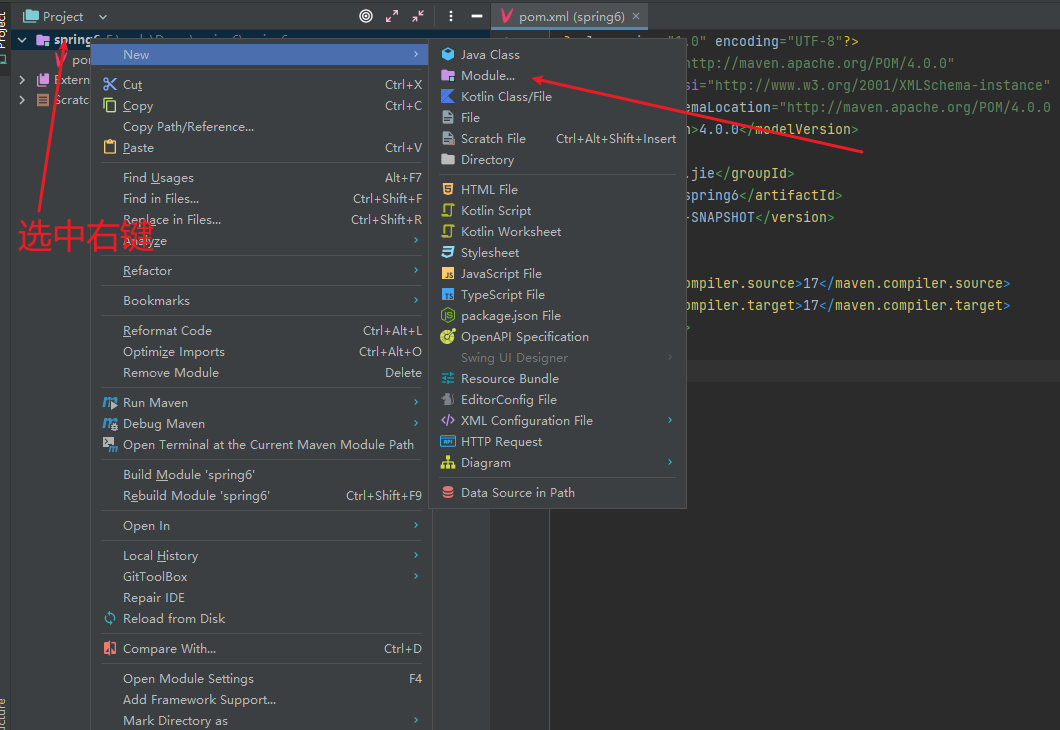Open Terminal at the Current Maven Module Path
Screen dimensions: 1060x730
pyautogui.click(x=260, y=445)
